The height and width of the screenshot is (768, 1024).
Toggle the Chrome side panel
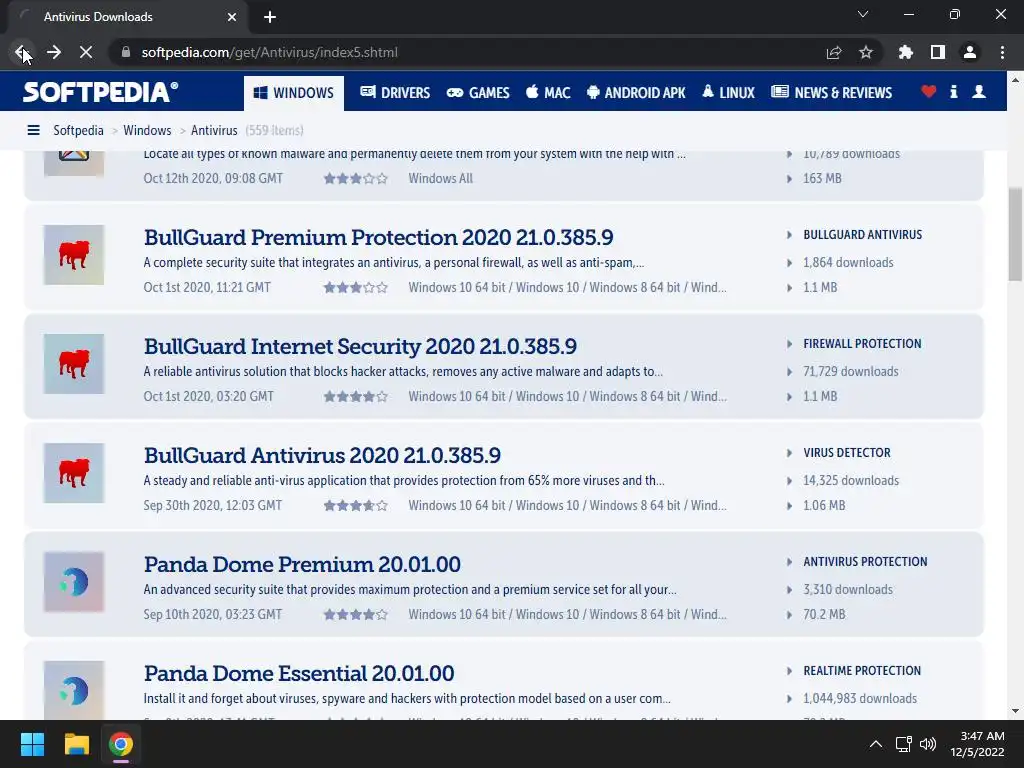pos(938,52)
